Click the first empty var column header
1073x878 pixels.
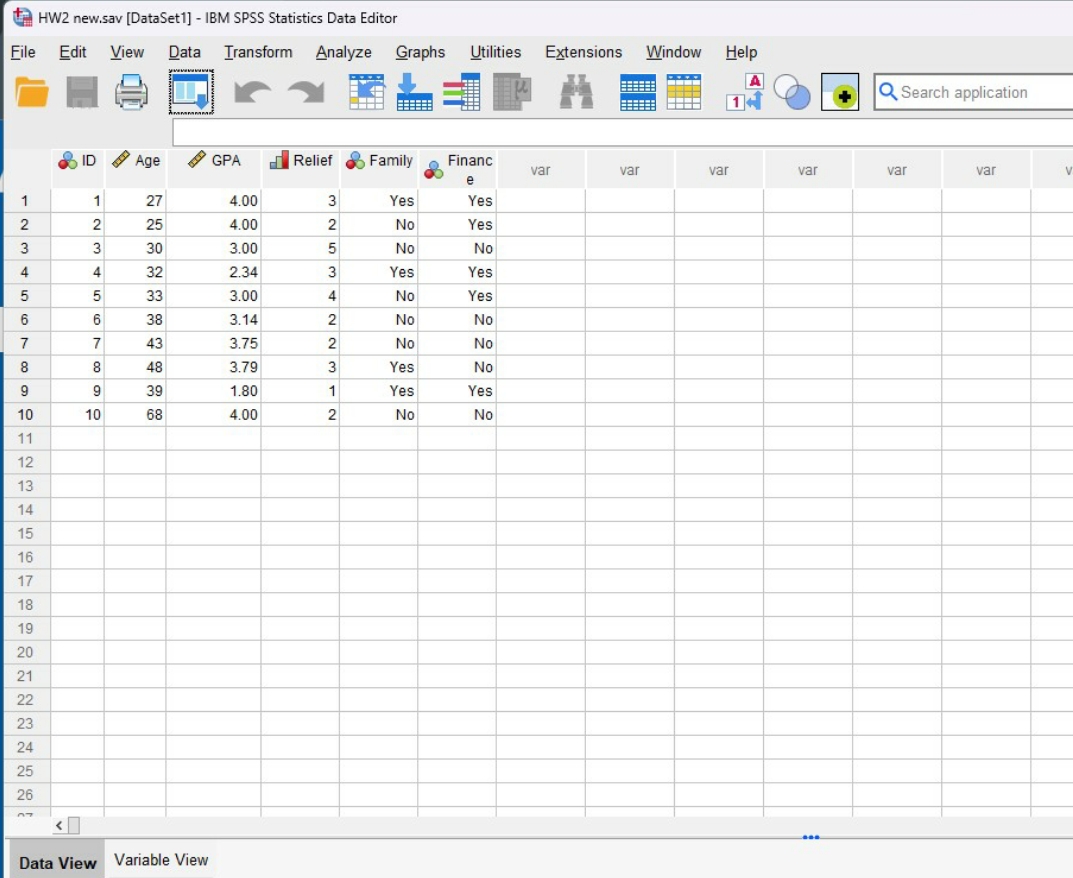(x=541, y=170)
